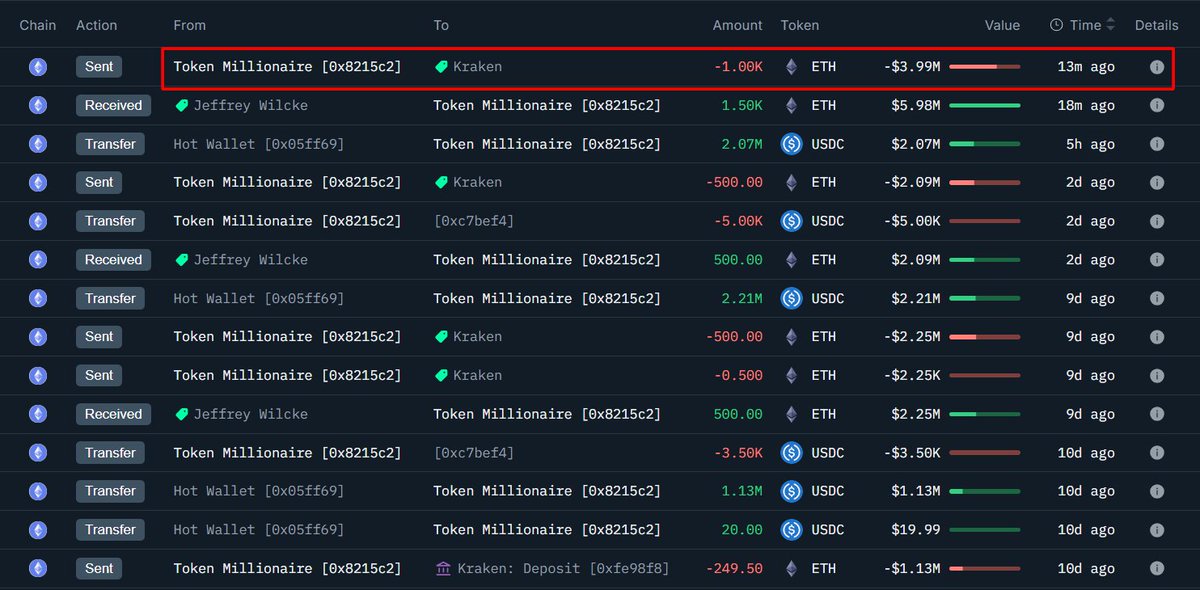Click the chain icon on the bottom Sent row
The image size is (1200, 590).
[37, 568]
